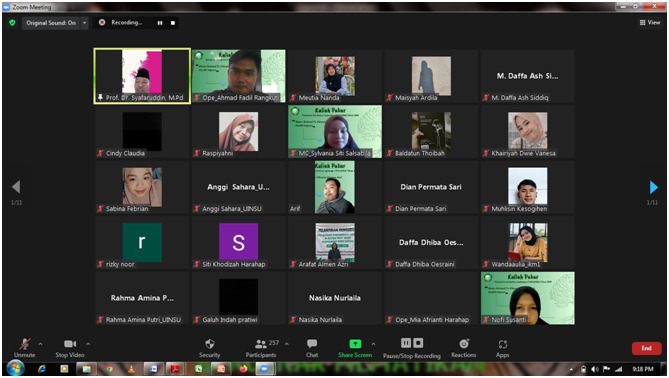Open the View layout menu
This screenshot has width=669, height=378.
(x=650, y=23)
